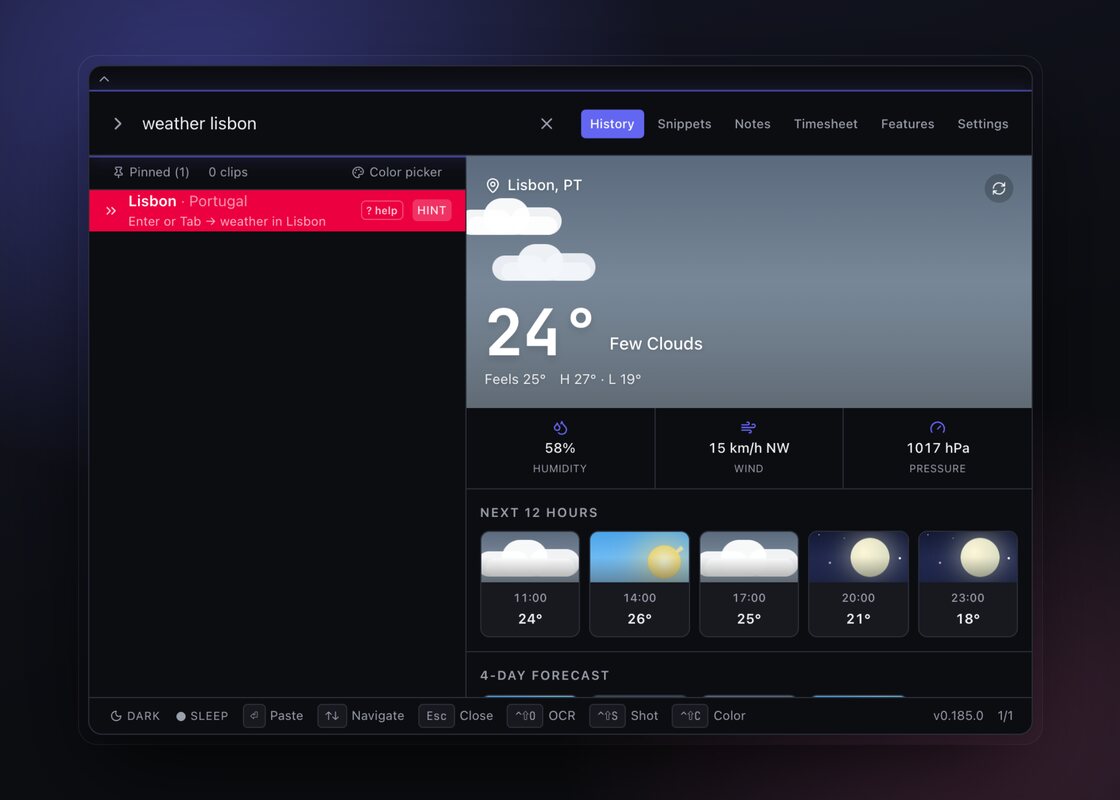Screen dimensions: 1120x800
Task: Click the prompt chevron beside the search text
Action: tap(118, 124)
